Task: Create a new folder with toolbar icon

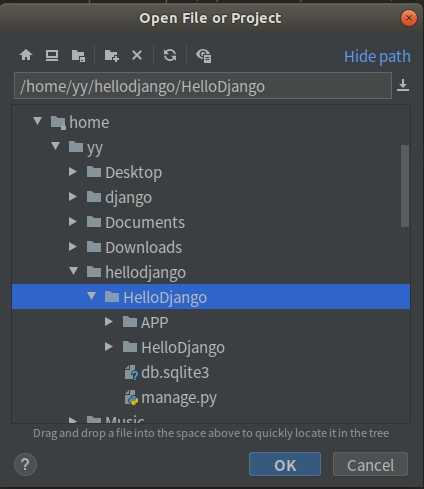Action: (x=112, y=55)
